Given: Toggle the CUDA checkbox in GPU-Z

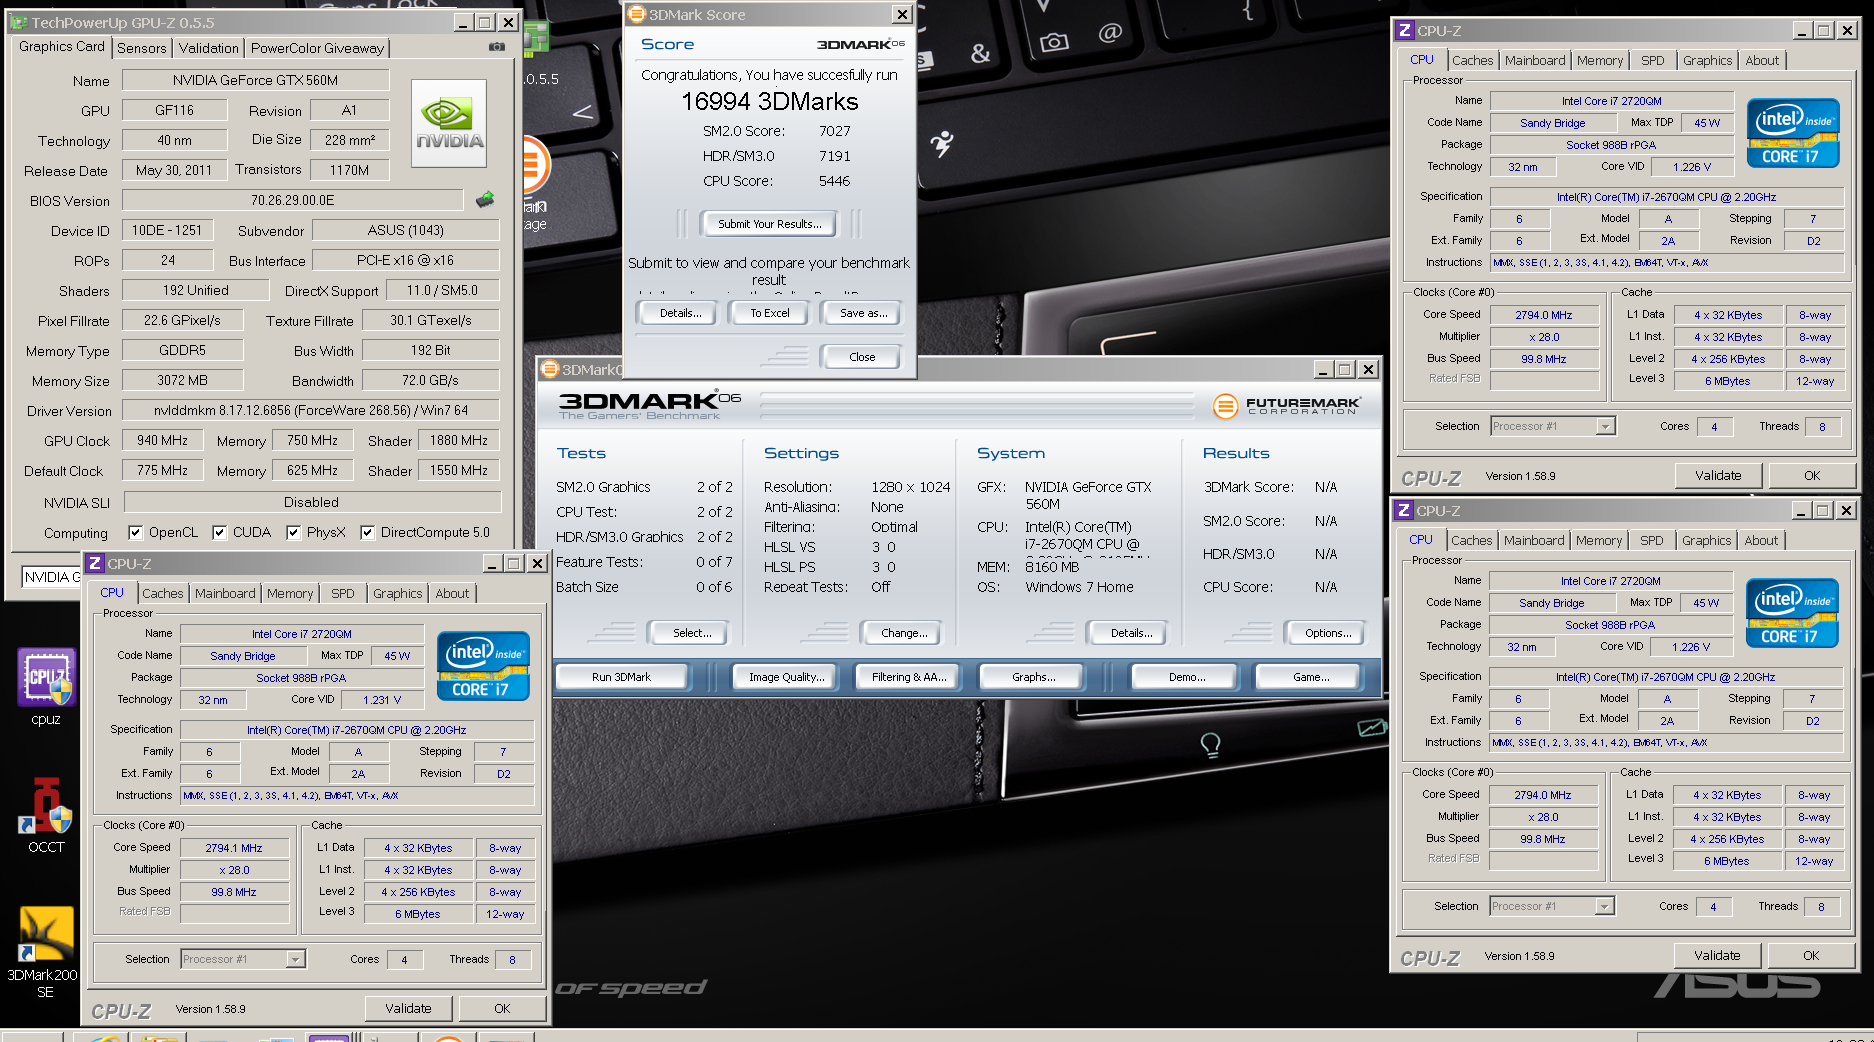Looking at the screenshot, I should tap(219, 533).
